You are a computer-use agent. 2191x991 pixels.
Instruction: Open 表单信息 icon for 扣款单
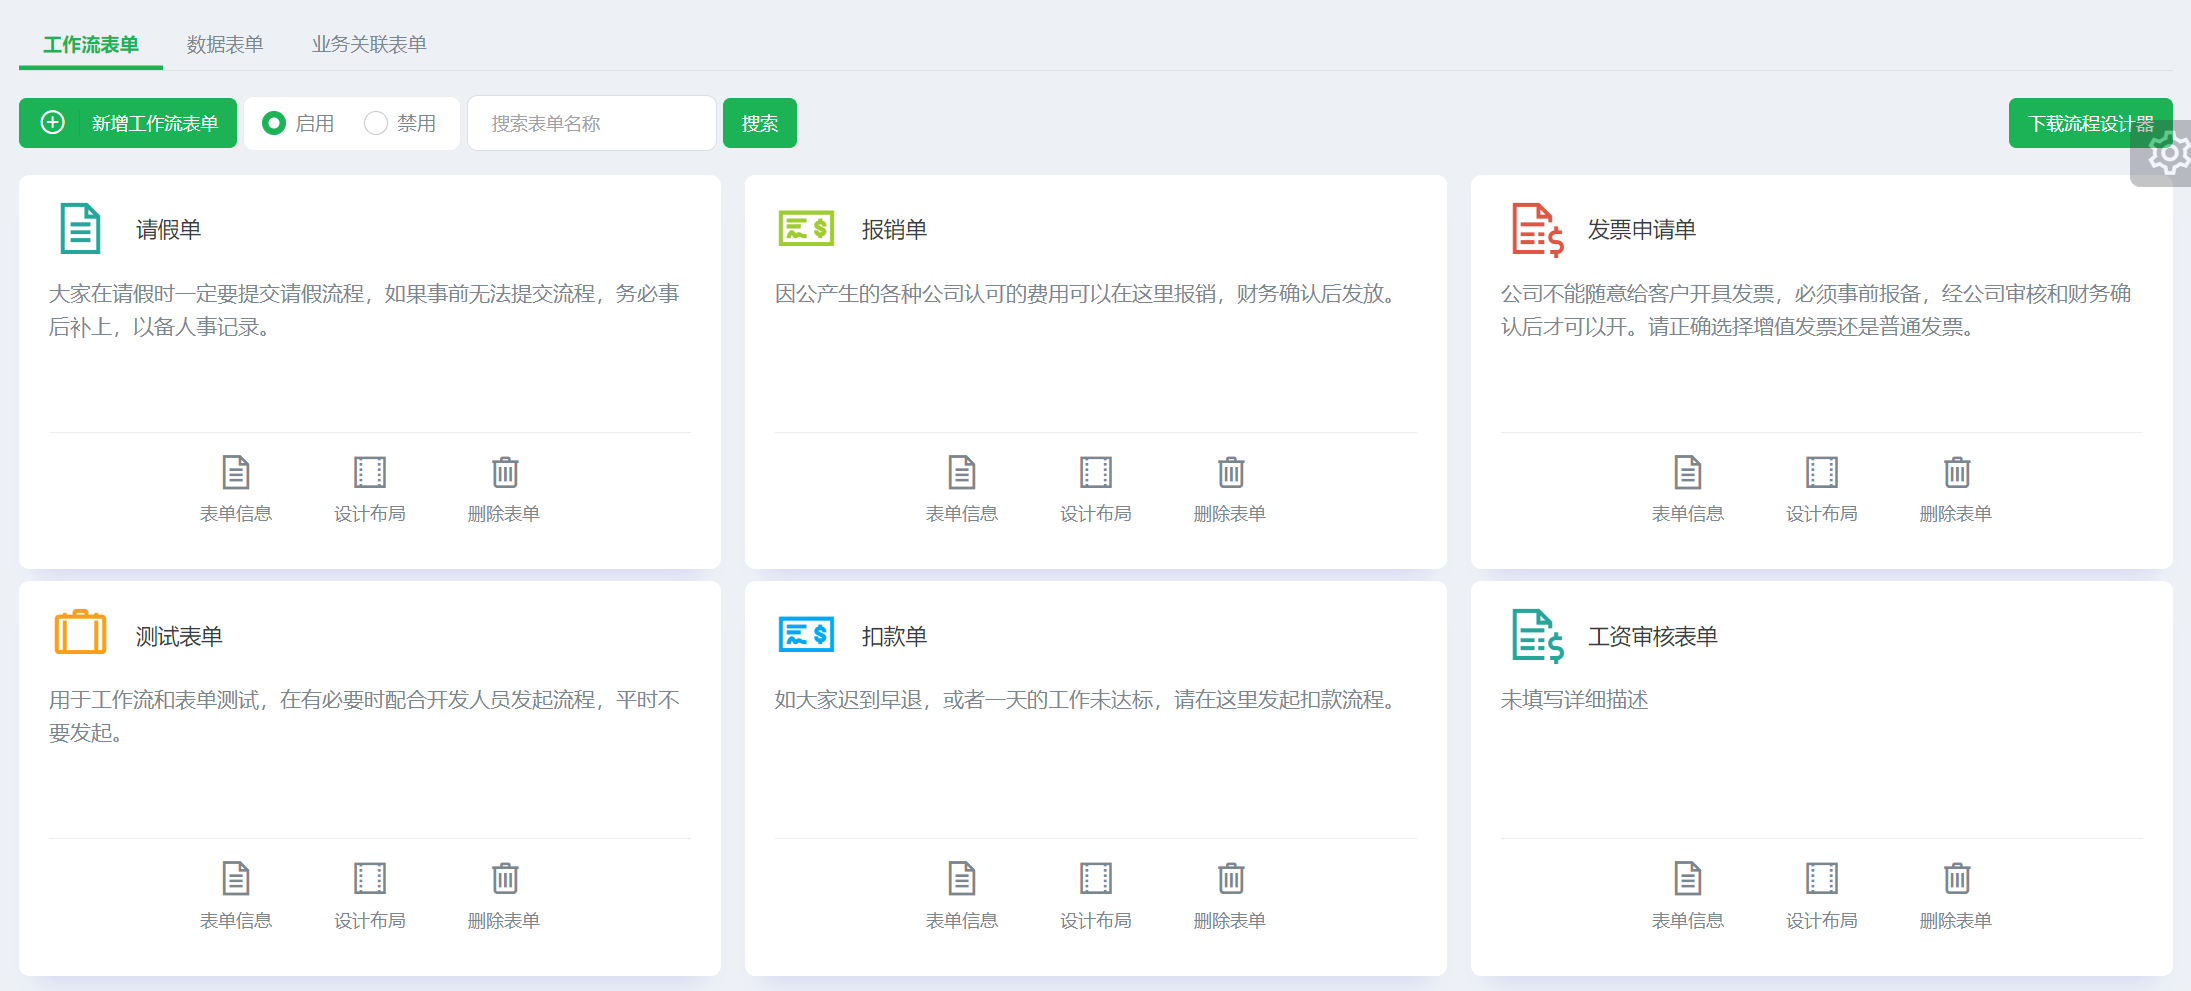962,878
